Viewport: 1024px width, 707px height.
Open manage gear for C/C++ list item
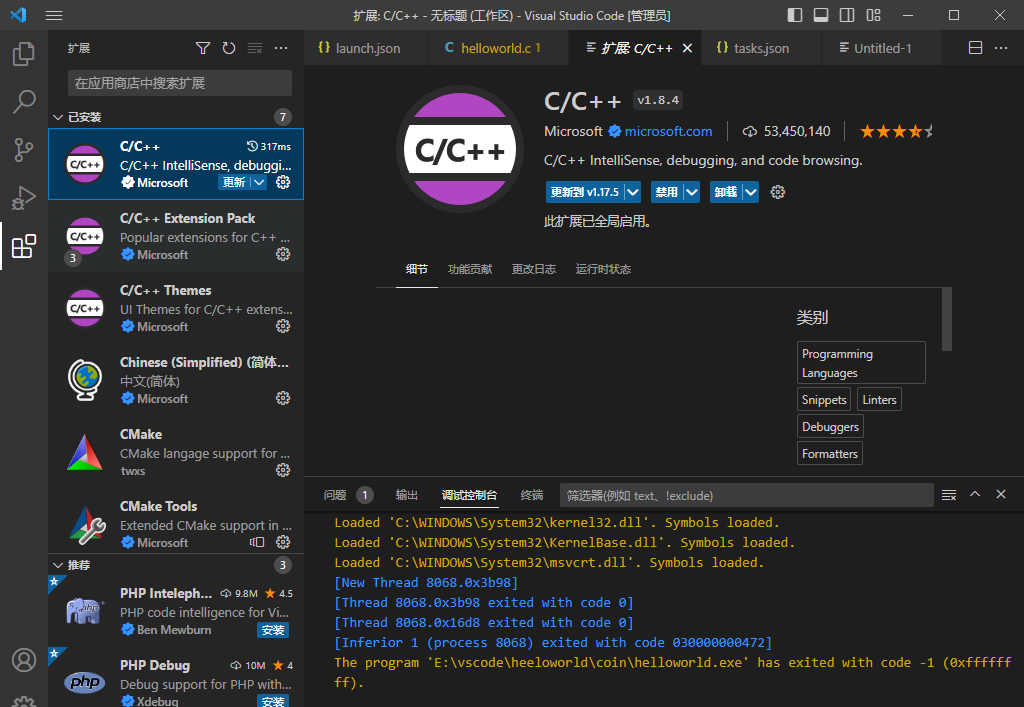pos(283,182)
